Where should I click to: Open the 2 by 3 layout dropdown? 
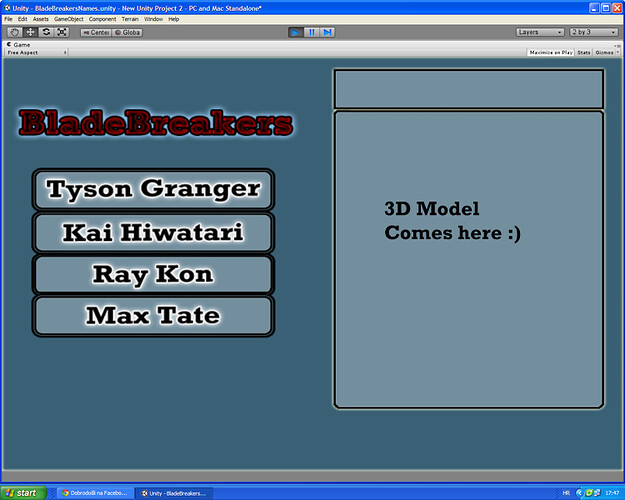594,32
